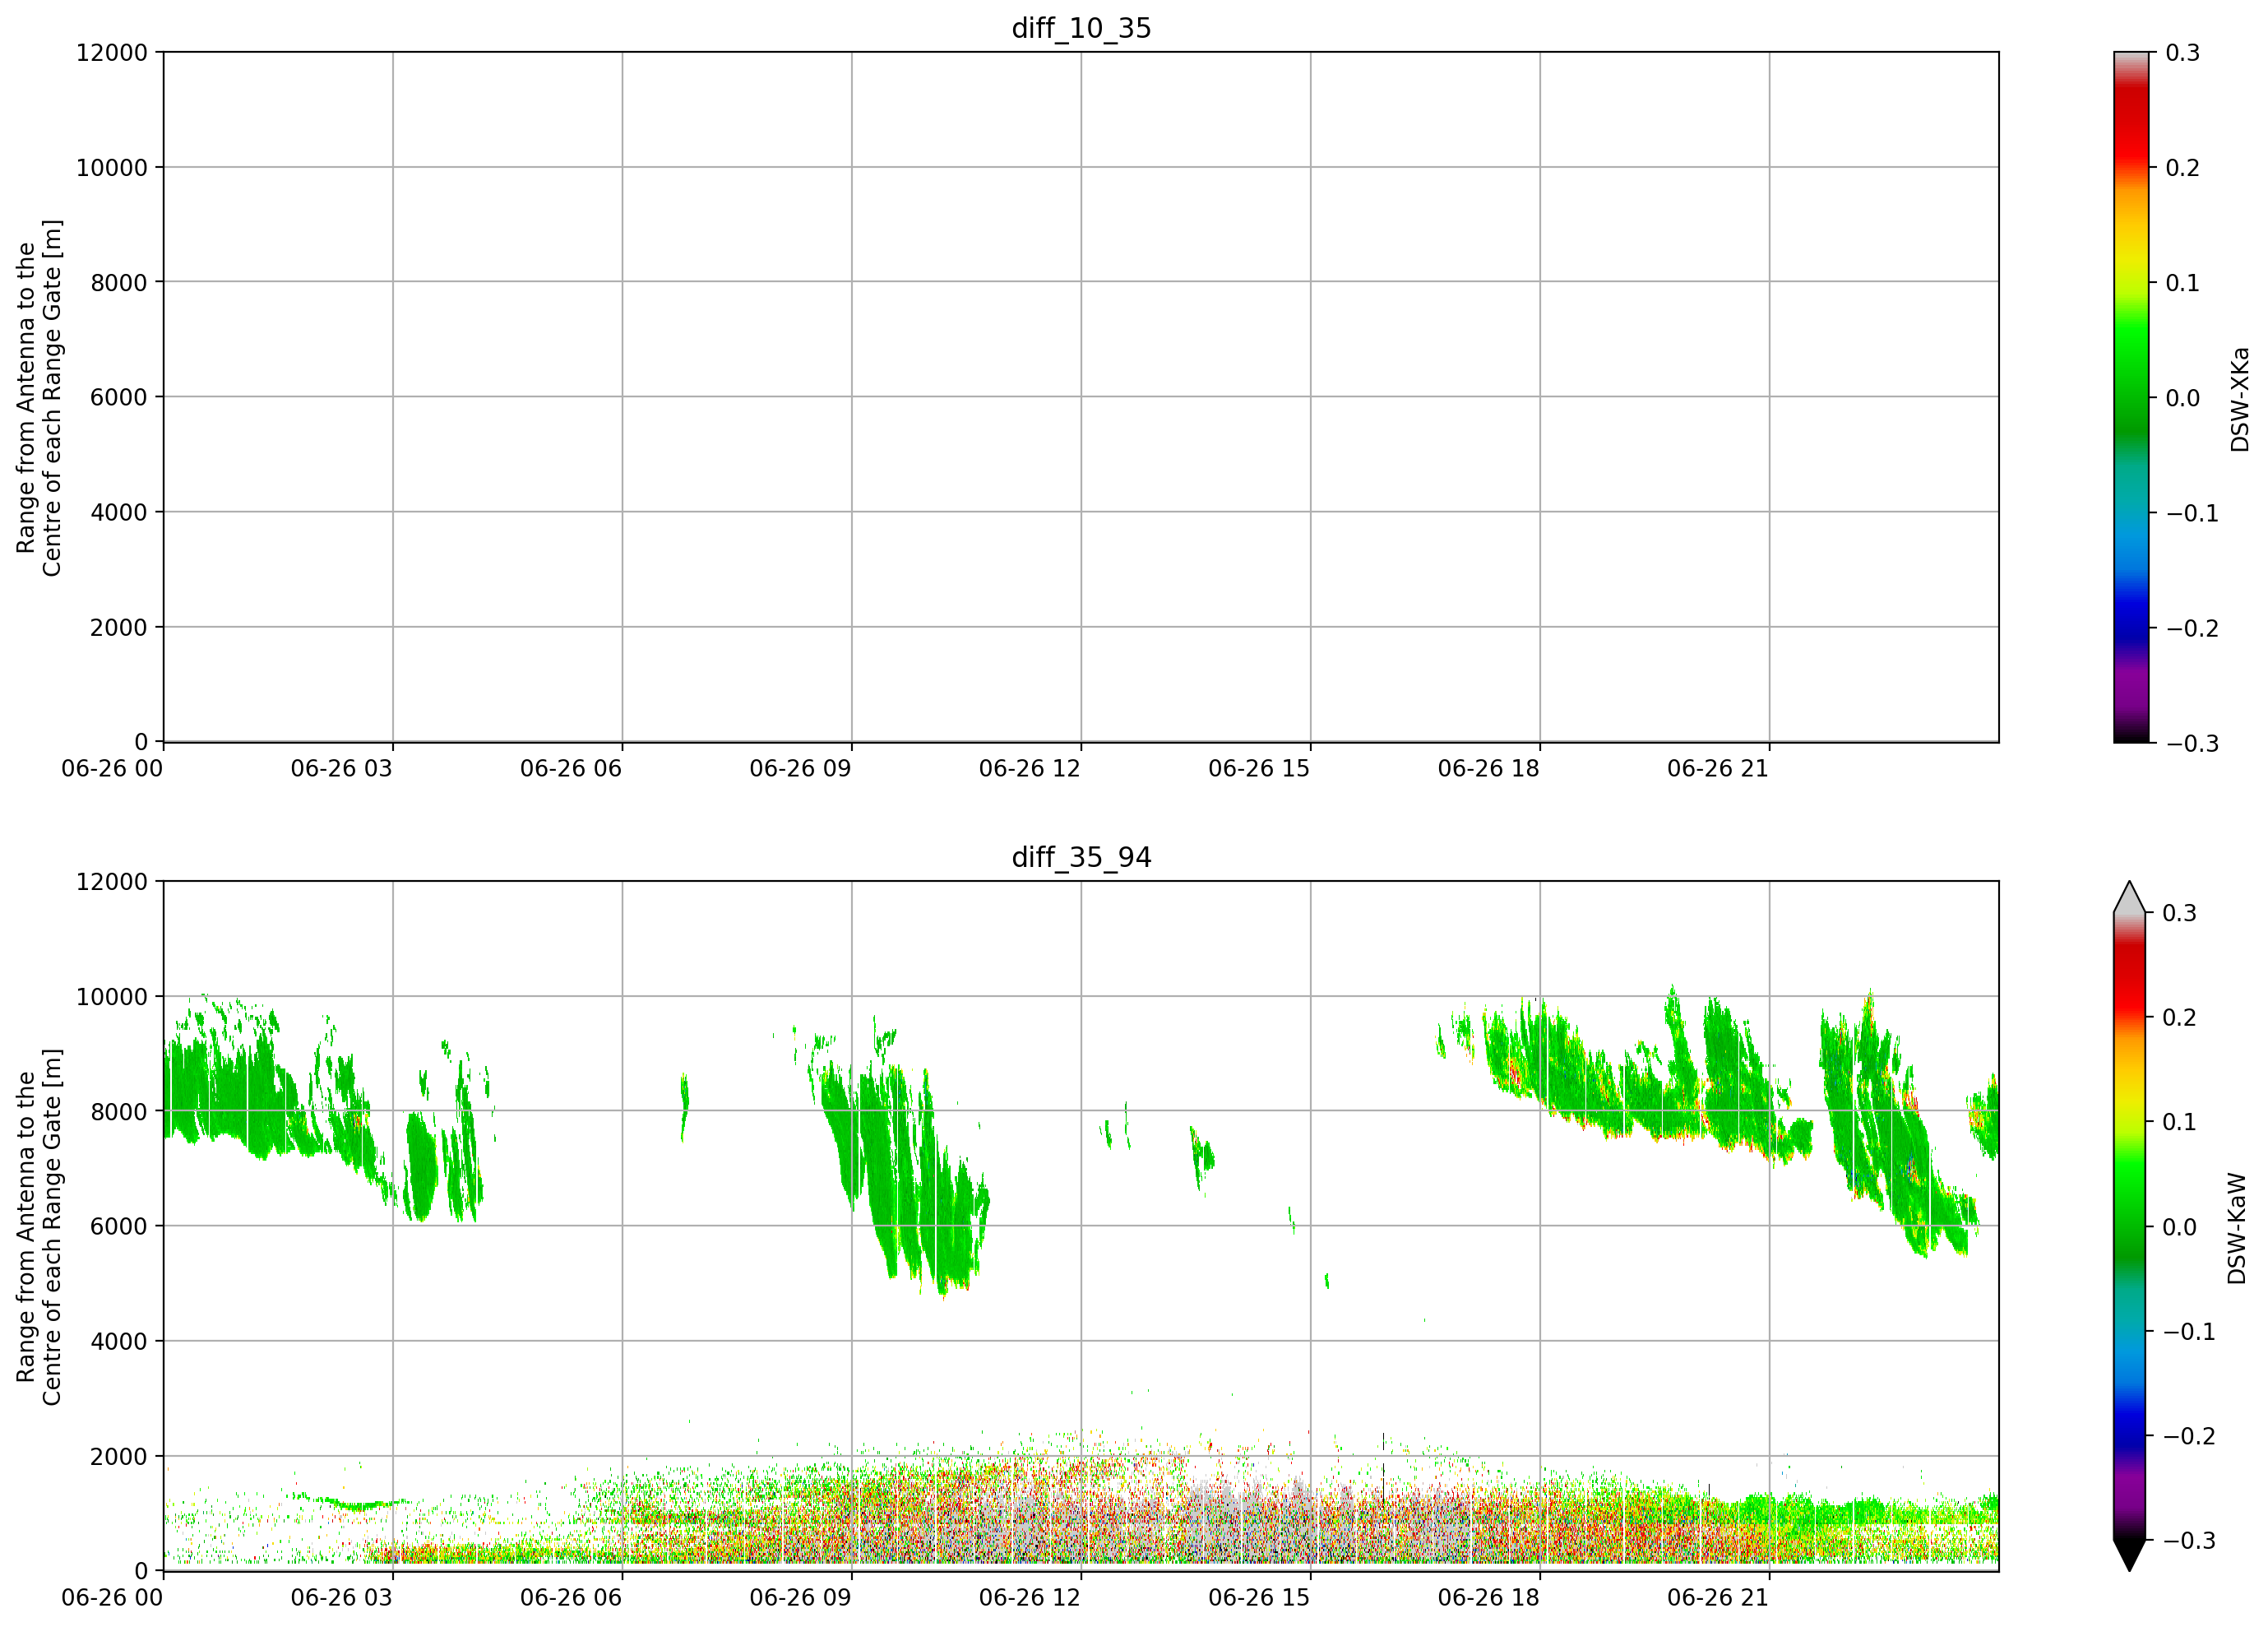Image resolution: width=2268 pixels, height=1627 pixels.
Task: Select the DSW-XKa colorbar label
Action: point(2239,399)
